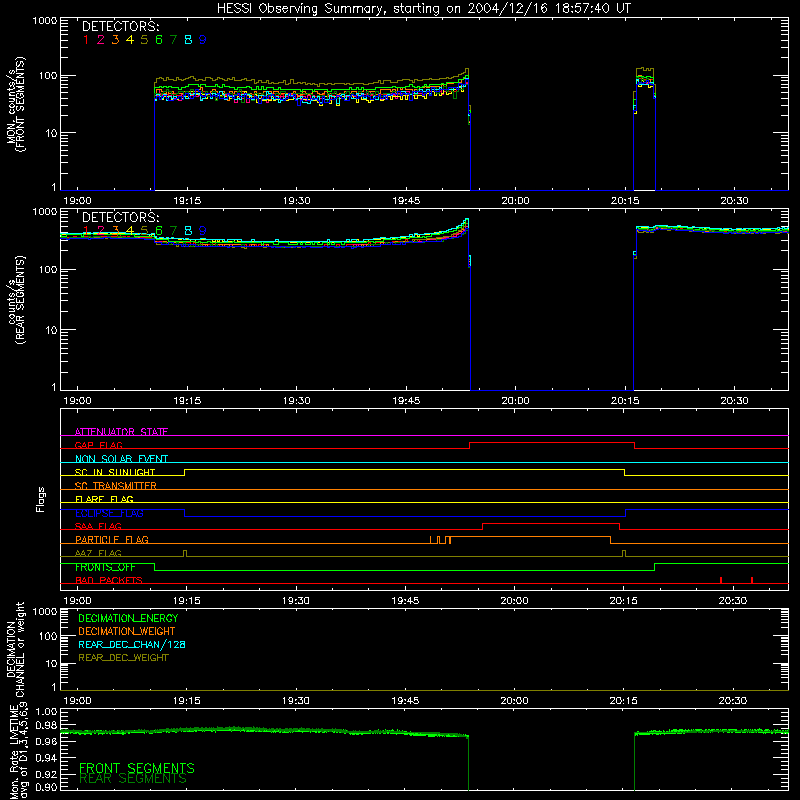Click the DECIMATION CHANNEL or weight axis title
This screenshot has width=800, height=800.
[x=15, y=649]
